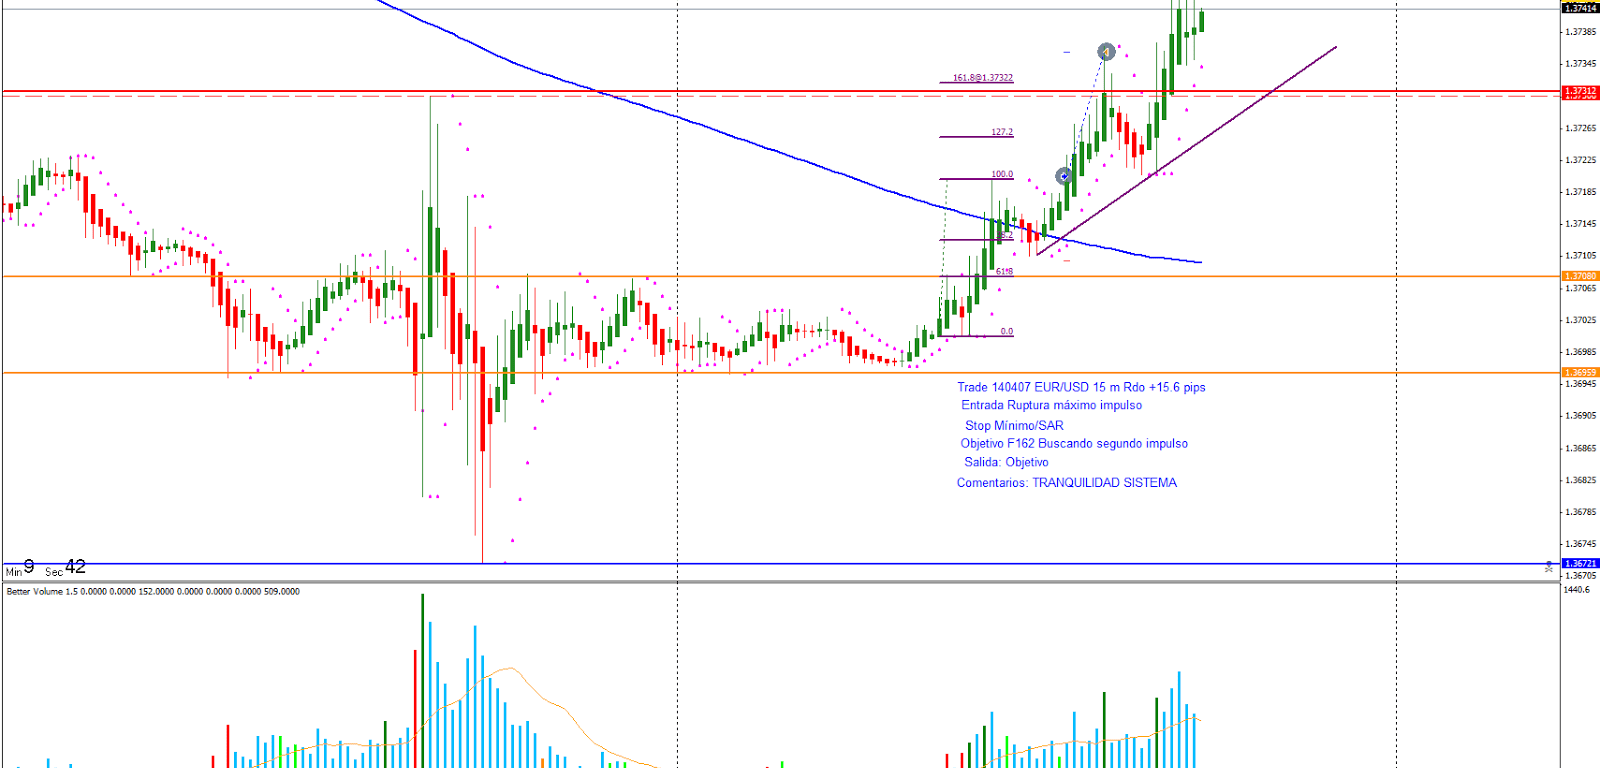Click the black 1.37414 current price tag
The height and width of the screenshot is (768, 1600).
[x=1580, y=8]
